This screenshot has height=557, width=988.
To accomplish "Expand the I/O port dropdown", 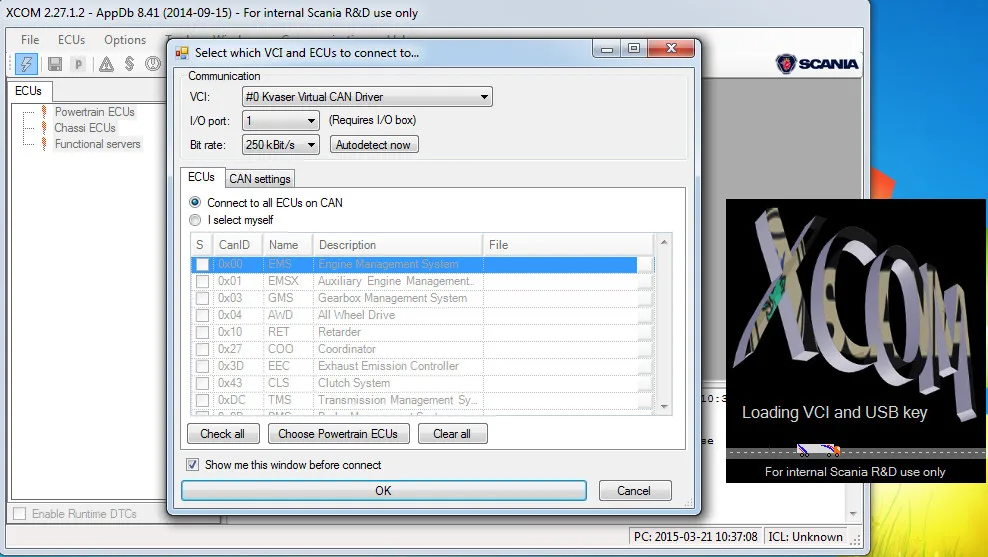I will [x=280, y=120].
